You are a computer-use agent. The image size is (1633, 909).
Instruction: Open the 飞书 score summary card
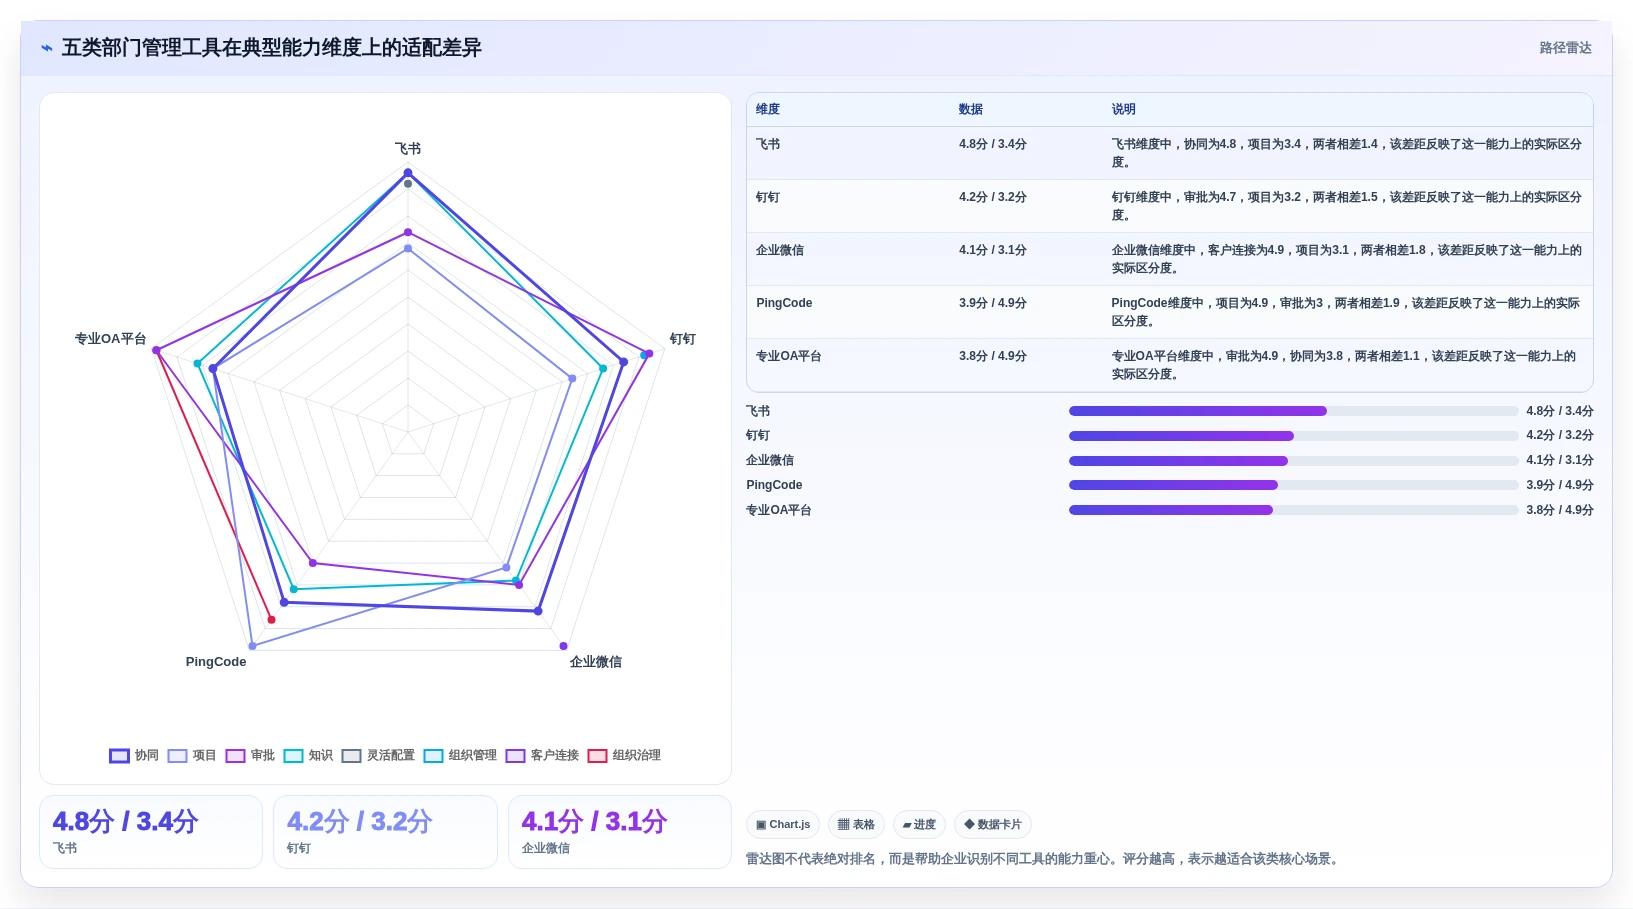click(151, 832)
